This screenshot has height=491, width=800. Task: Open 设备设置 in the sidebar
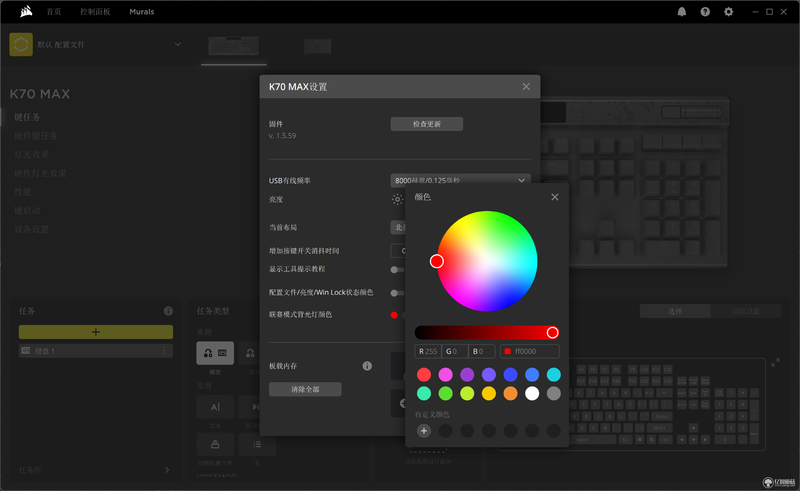point(32,230)
